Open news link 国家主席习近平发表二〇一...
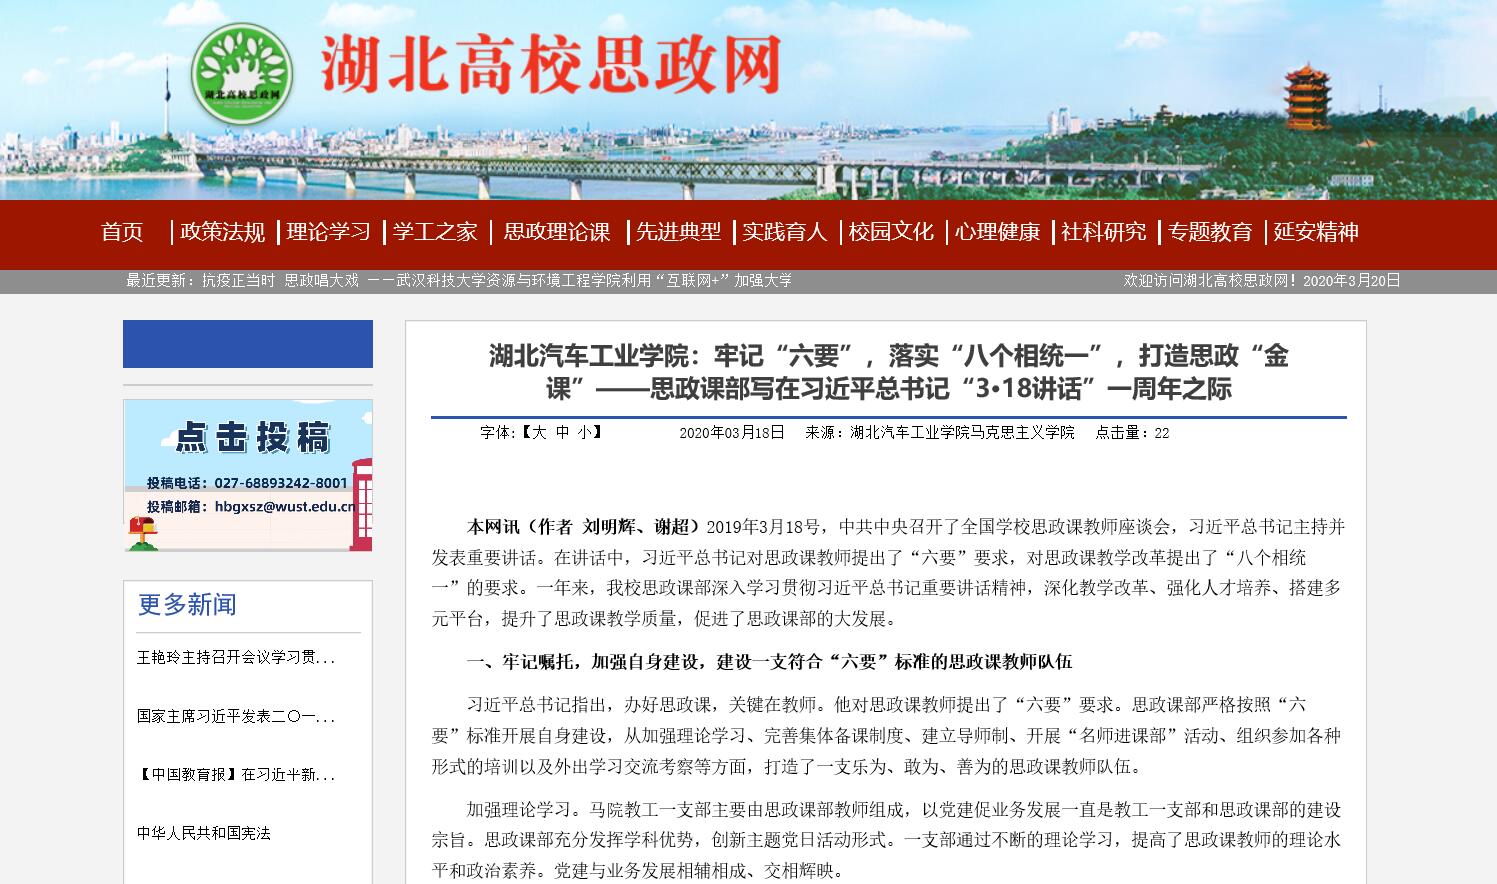Viewport: 1497px width, 884px height. (236, 716)
